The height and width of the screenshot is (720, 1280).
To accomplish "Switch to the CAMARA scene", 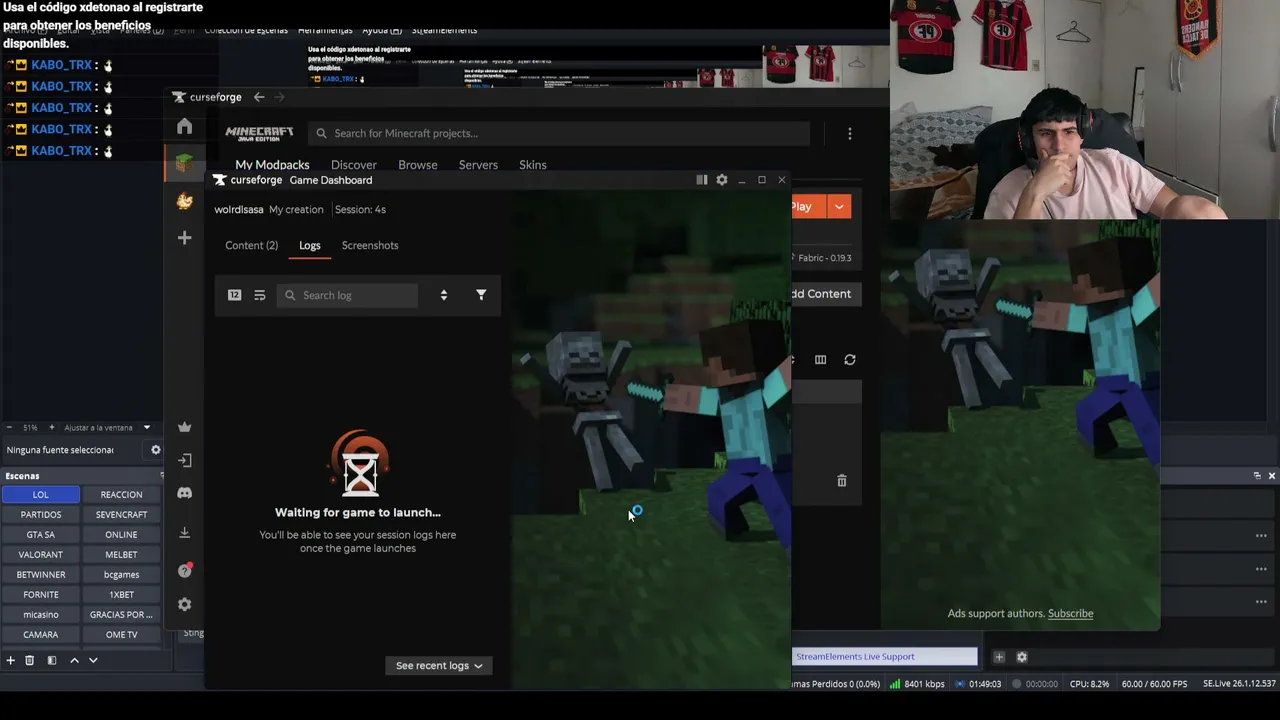I will click(41, 635).
